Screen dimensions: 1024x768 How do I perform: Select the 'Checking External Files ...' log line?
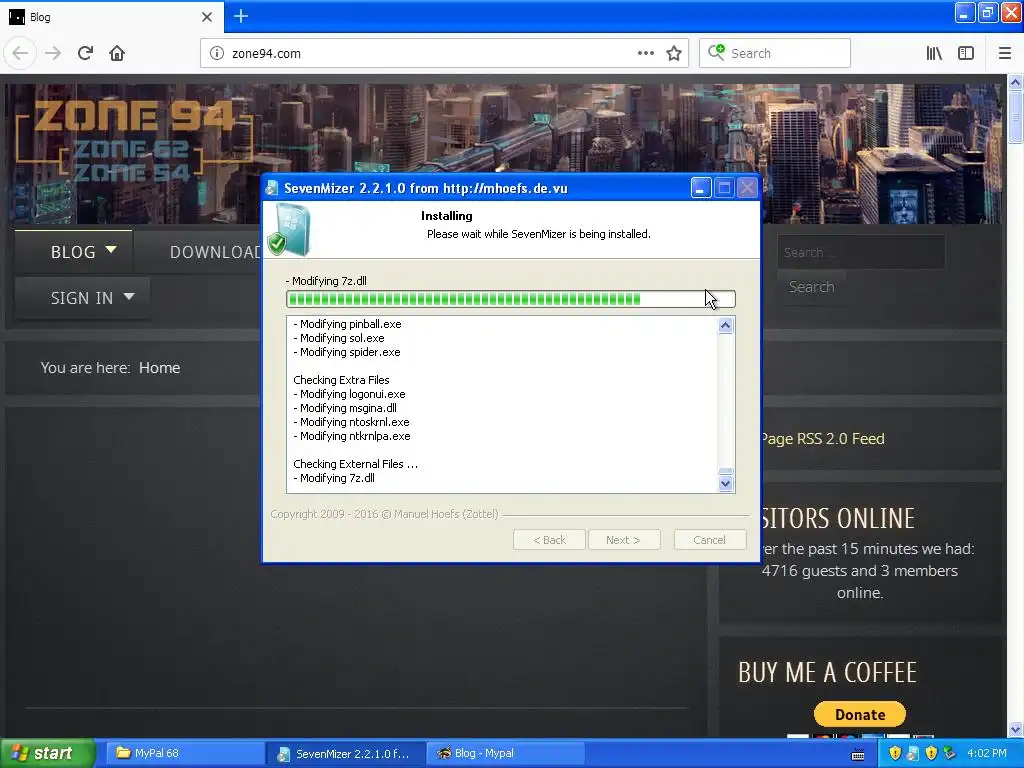click(x=356, y=464)
